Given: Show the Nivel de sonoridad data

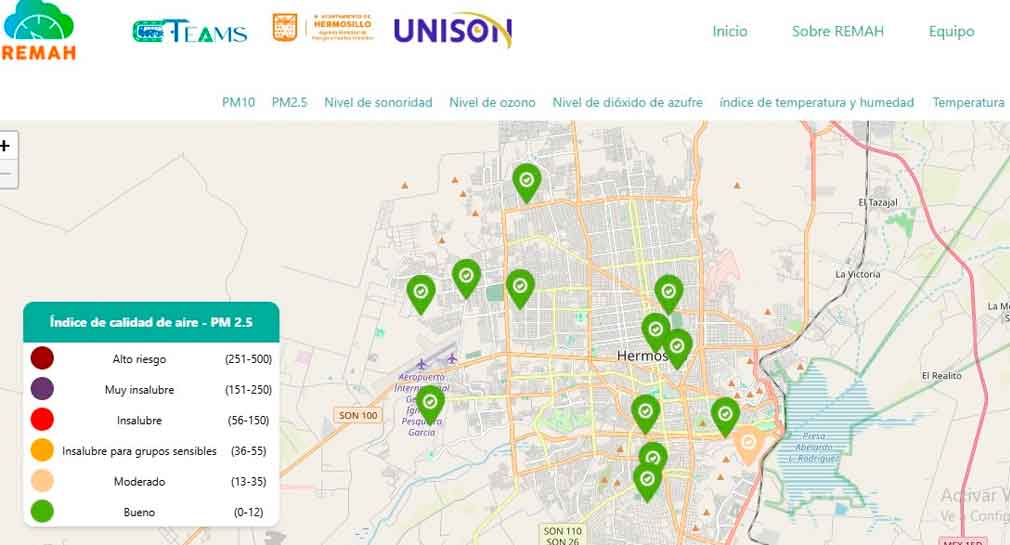Looking at the screenshot, I should (378, 102).
